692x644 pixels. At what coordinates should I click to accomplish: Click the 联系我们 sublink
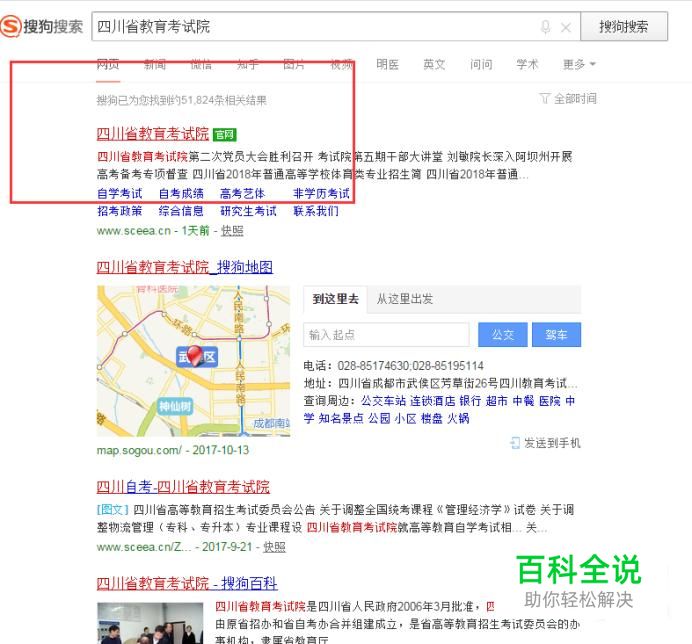click(x=316, y=211)
